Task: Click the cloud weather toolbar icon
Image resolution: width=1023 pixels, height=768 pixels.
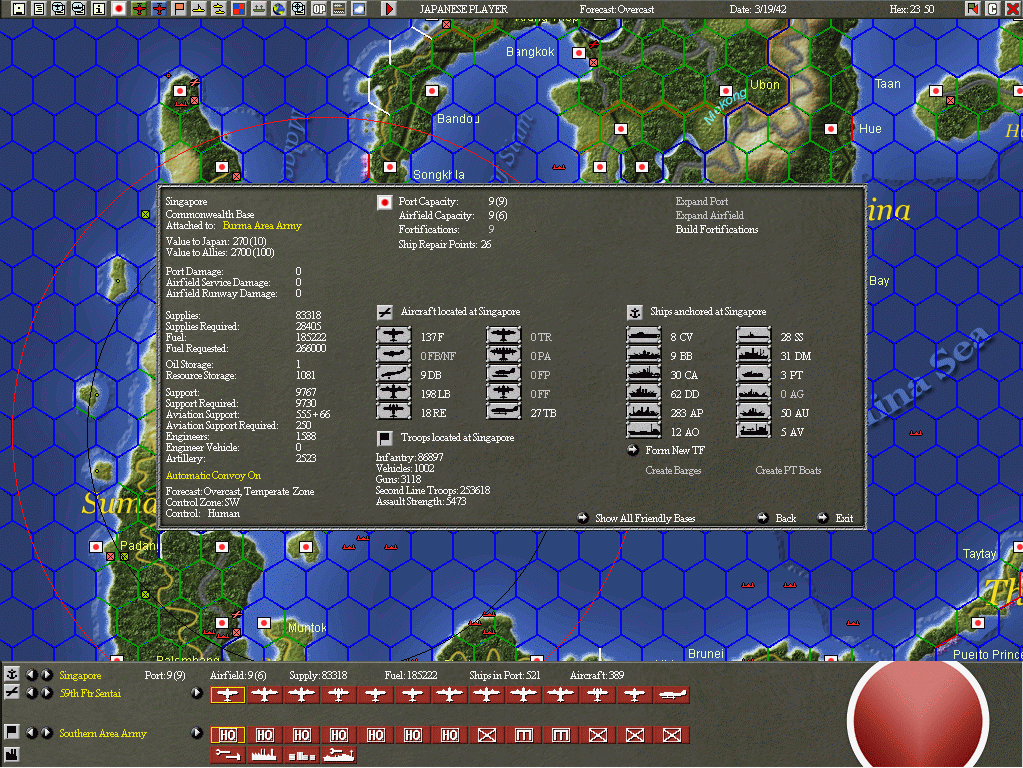Action: click(x=359, y=8)
